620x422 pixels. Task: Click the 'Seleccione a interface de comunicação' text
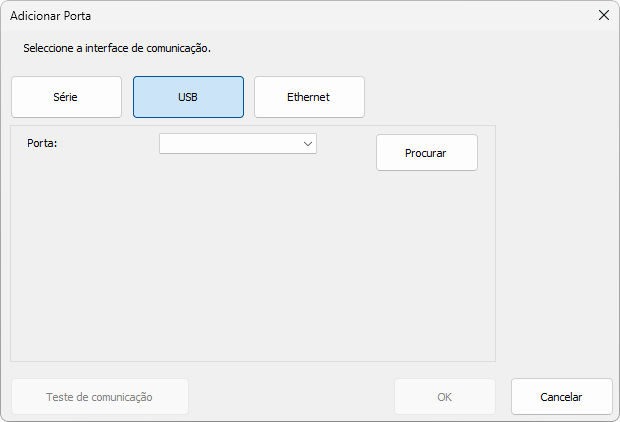[x=117, y=48]
